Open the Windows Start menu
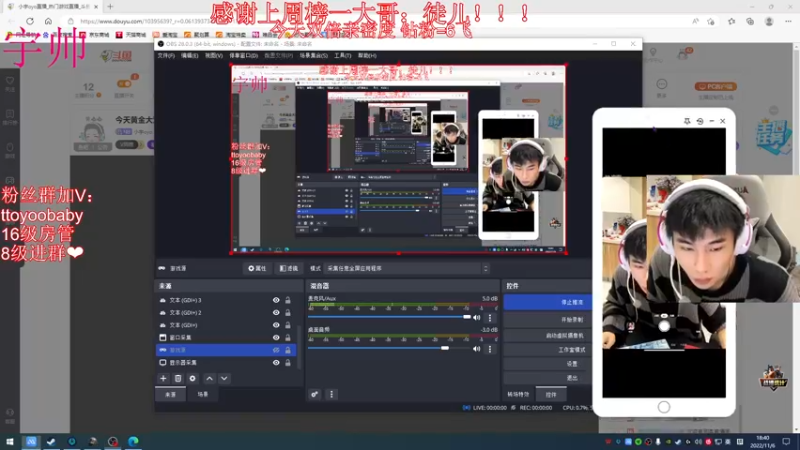This screenshot has height=450, width=800. click(10, 442)
